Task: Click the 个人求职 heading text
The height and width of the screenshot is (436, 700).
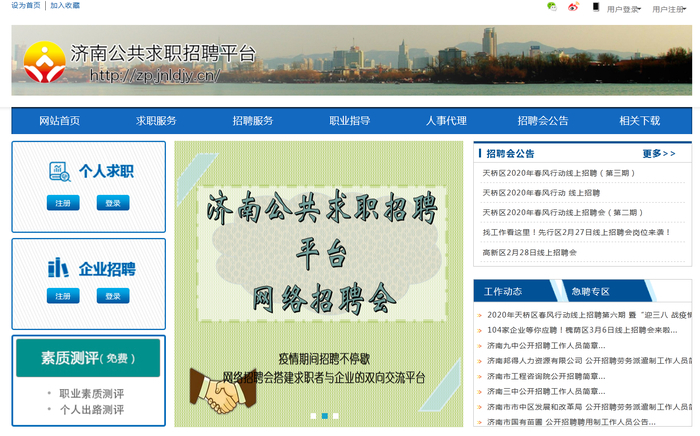Action: click(x=106, y=171)
